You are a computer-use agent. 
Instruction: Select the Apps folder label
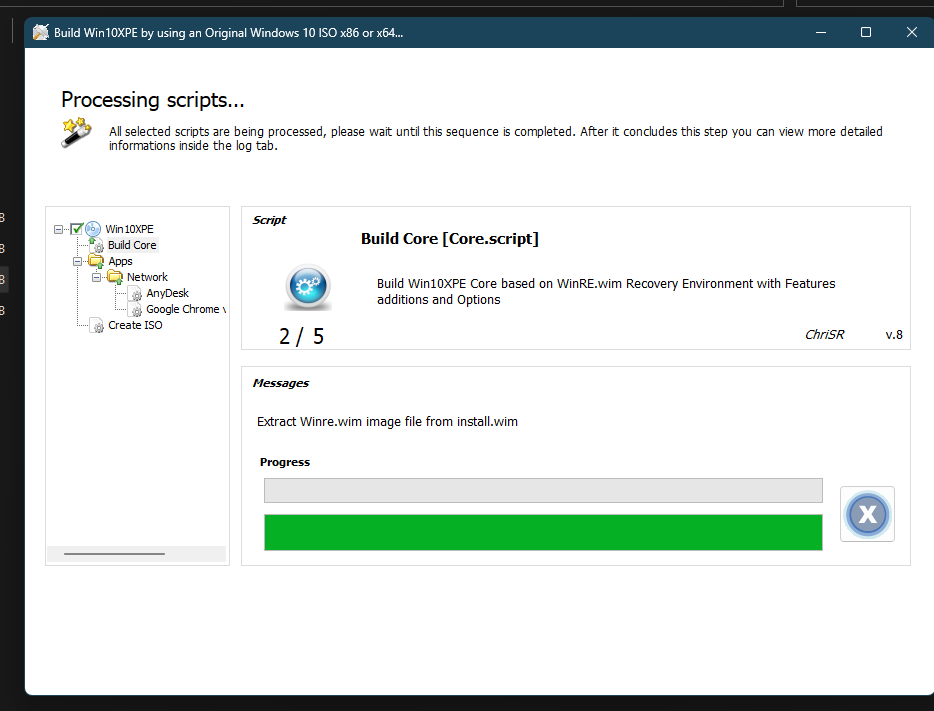tap(120, 261)
